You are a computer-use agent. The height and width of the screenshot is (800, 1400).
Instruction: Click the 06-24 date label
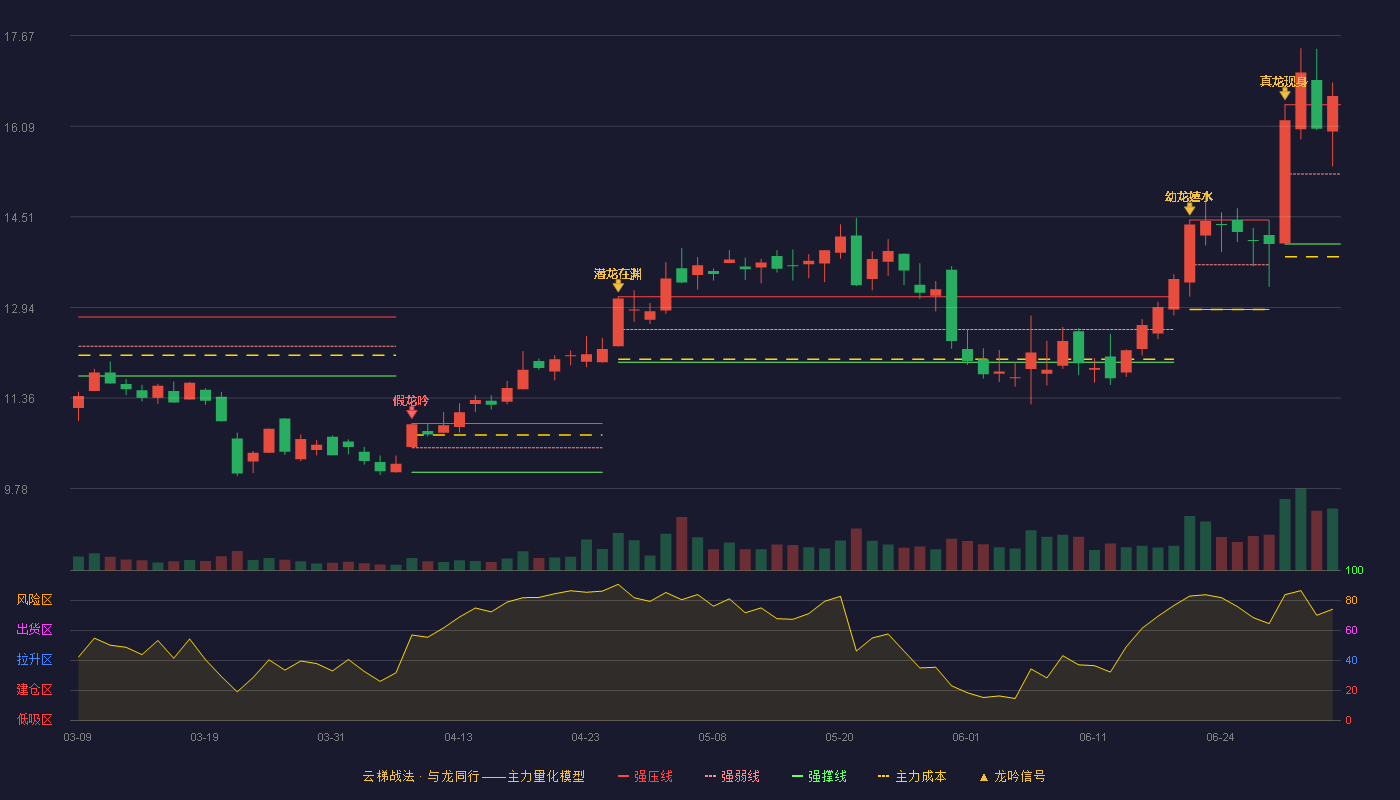click(1220, 737)
